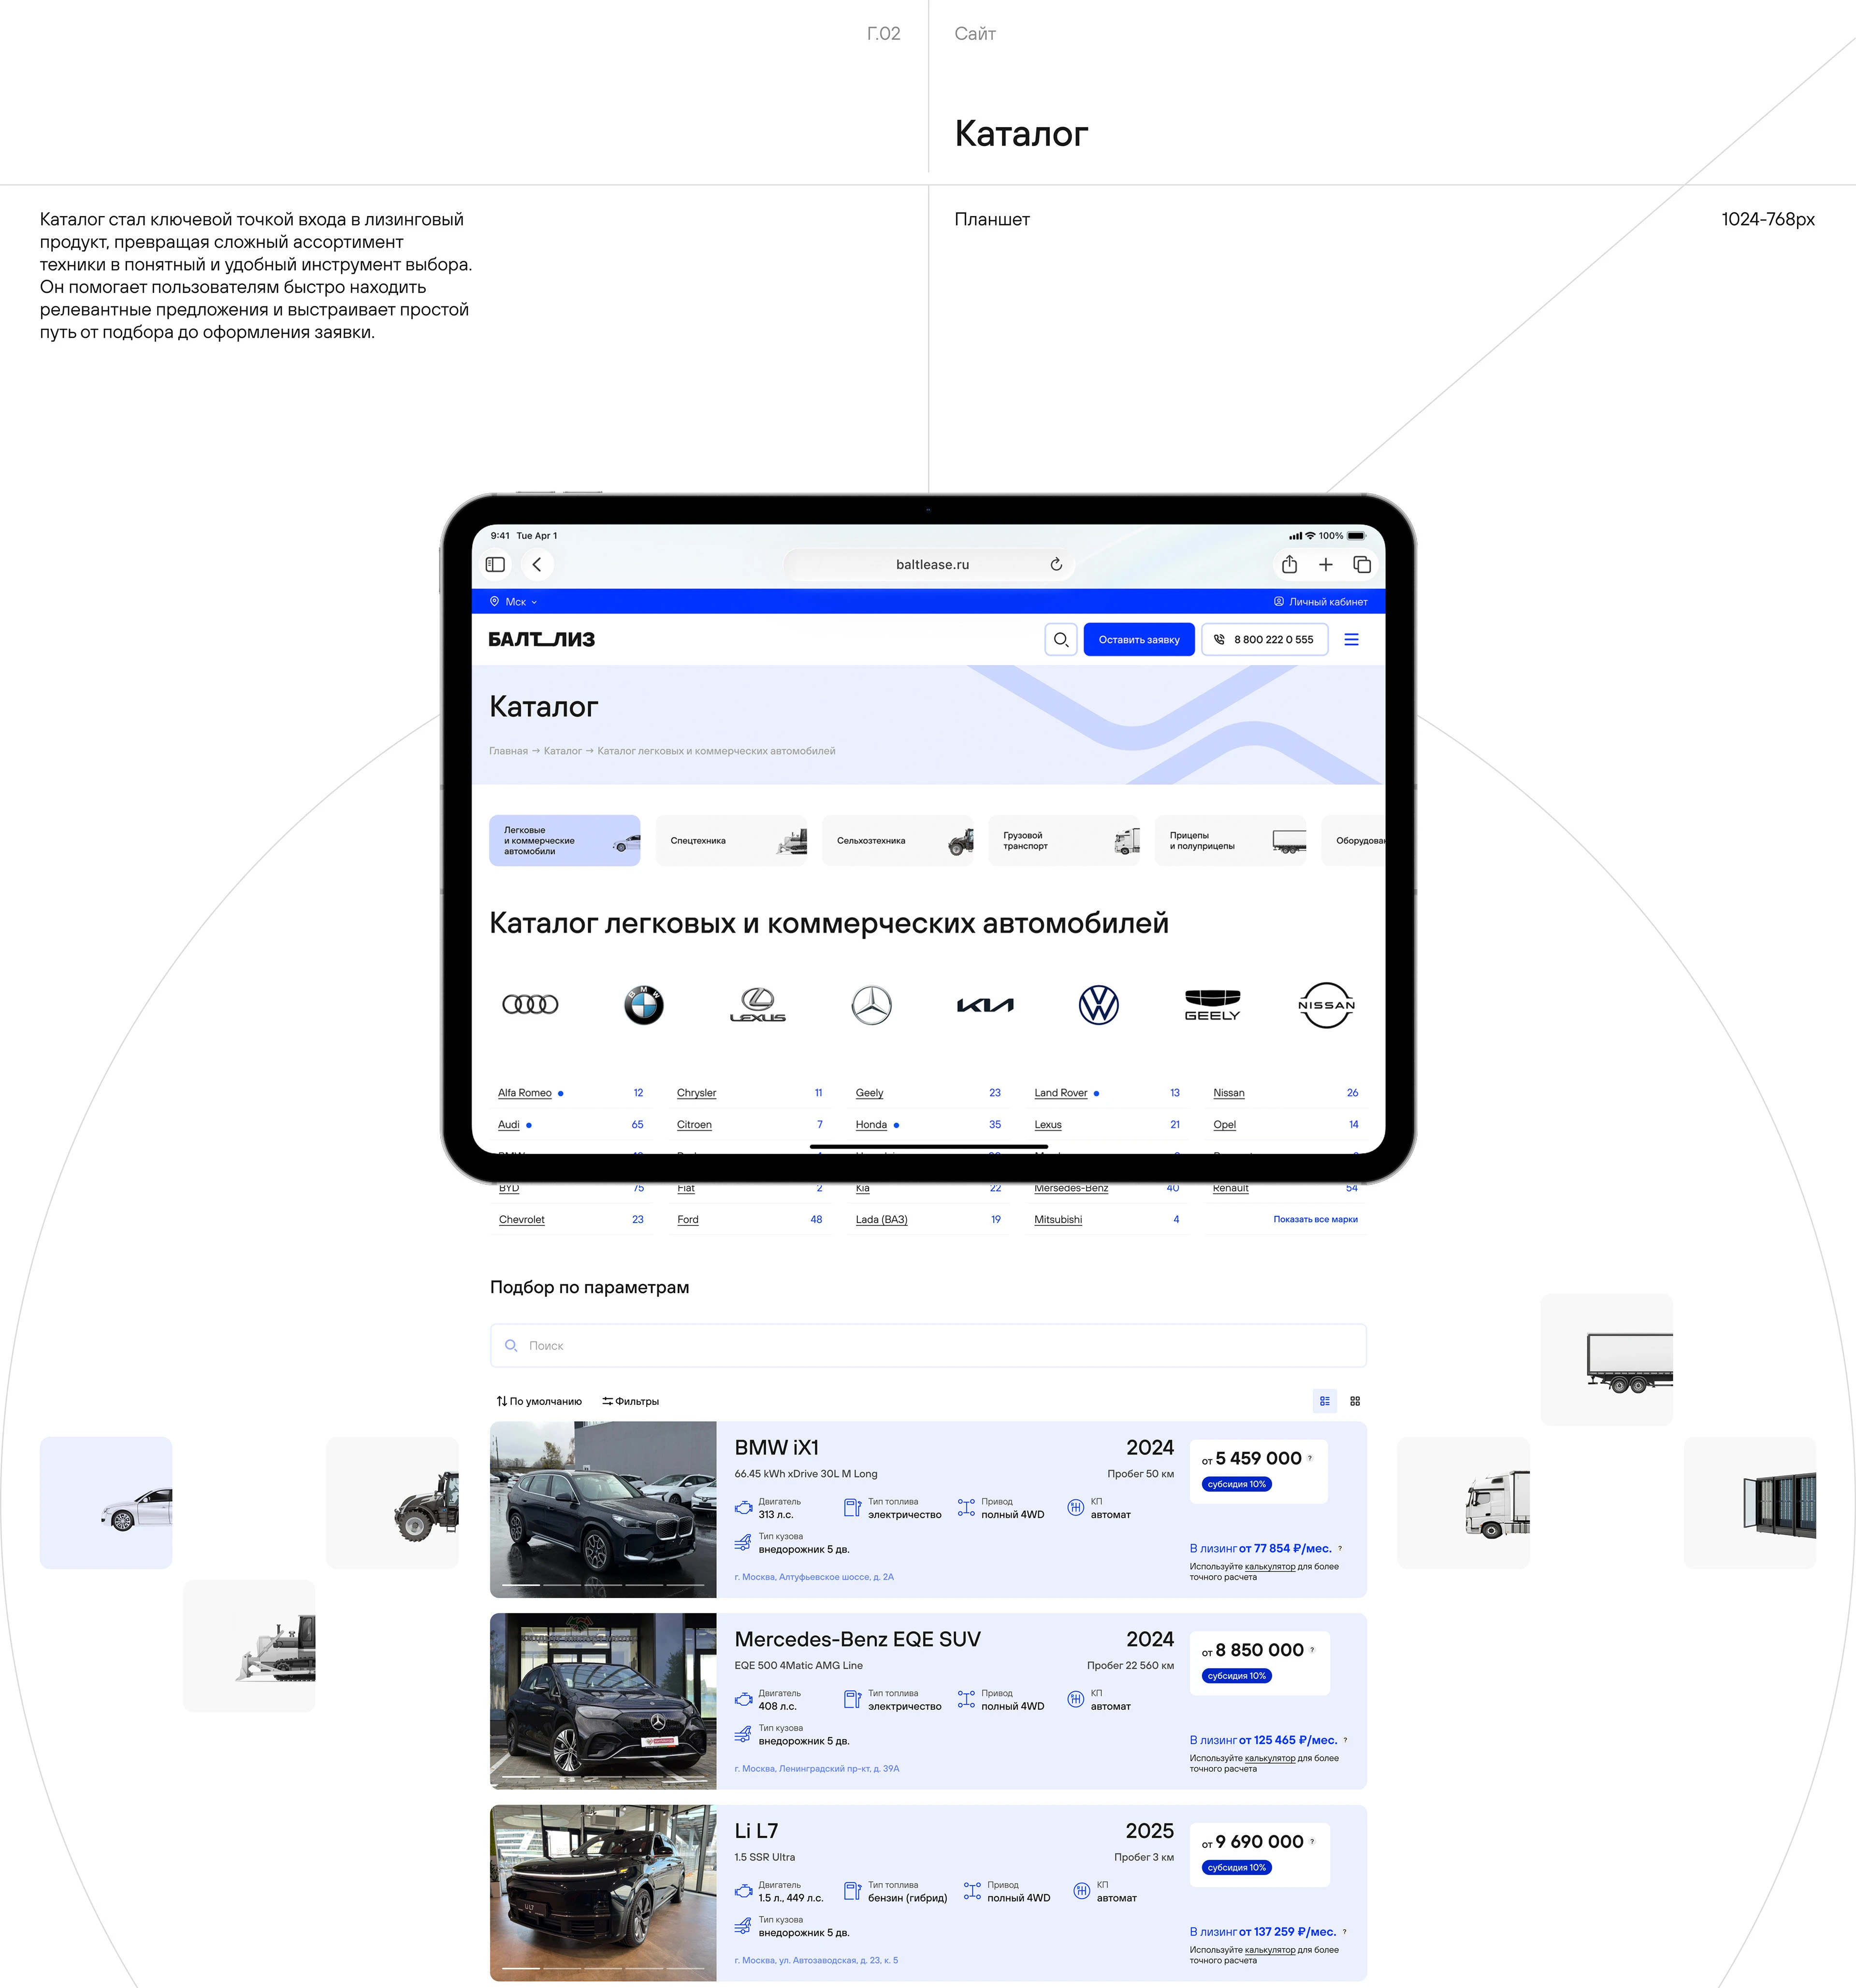
Task: Switch to list view layout
Action: (1324, 1401)
